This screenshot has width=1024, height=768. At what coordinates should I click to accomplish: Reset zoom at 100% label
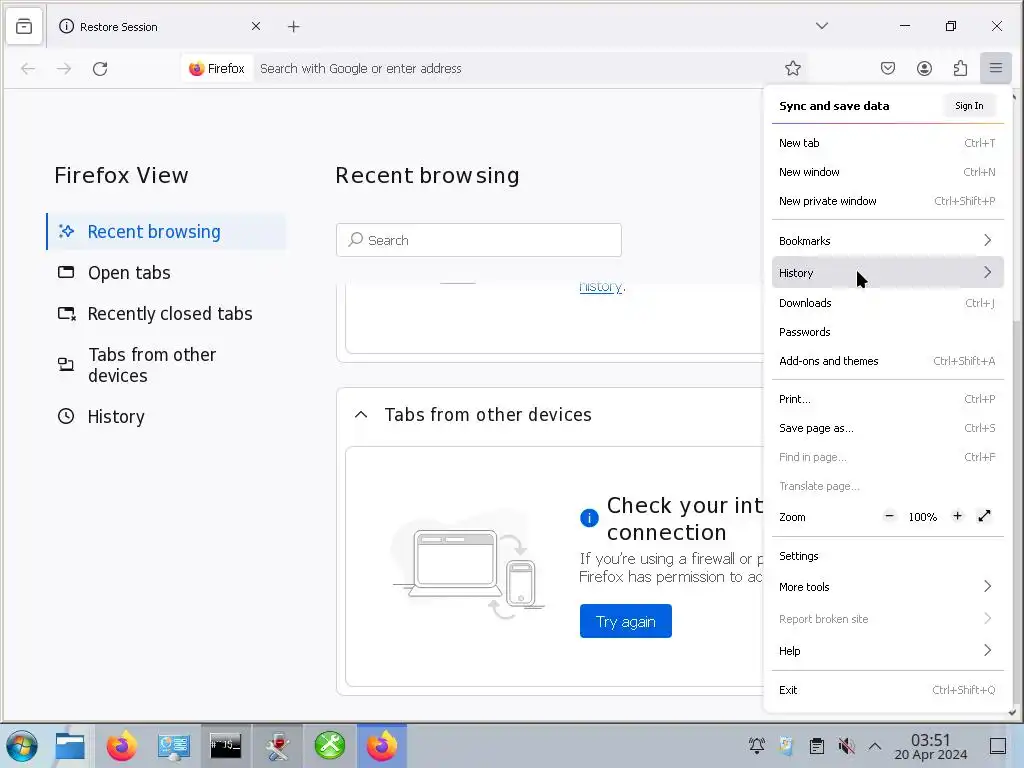pyautogui.click(x=922, y=517)
